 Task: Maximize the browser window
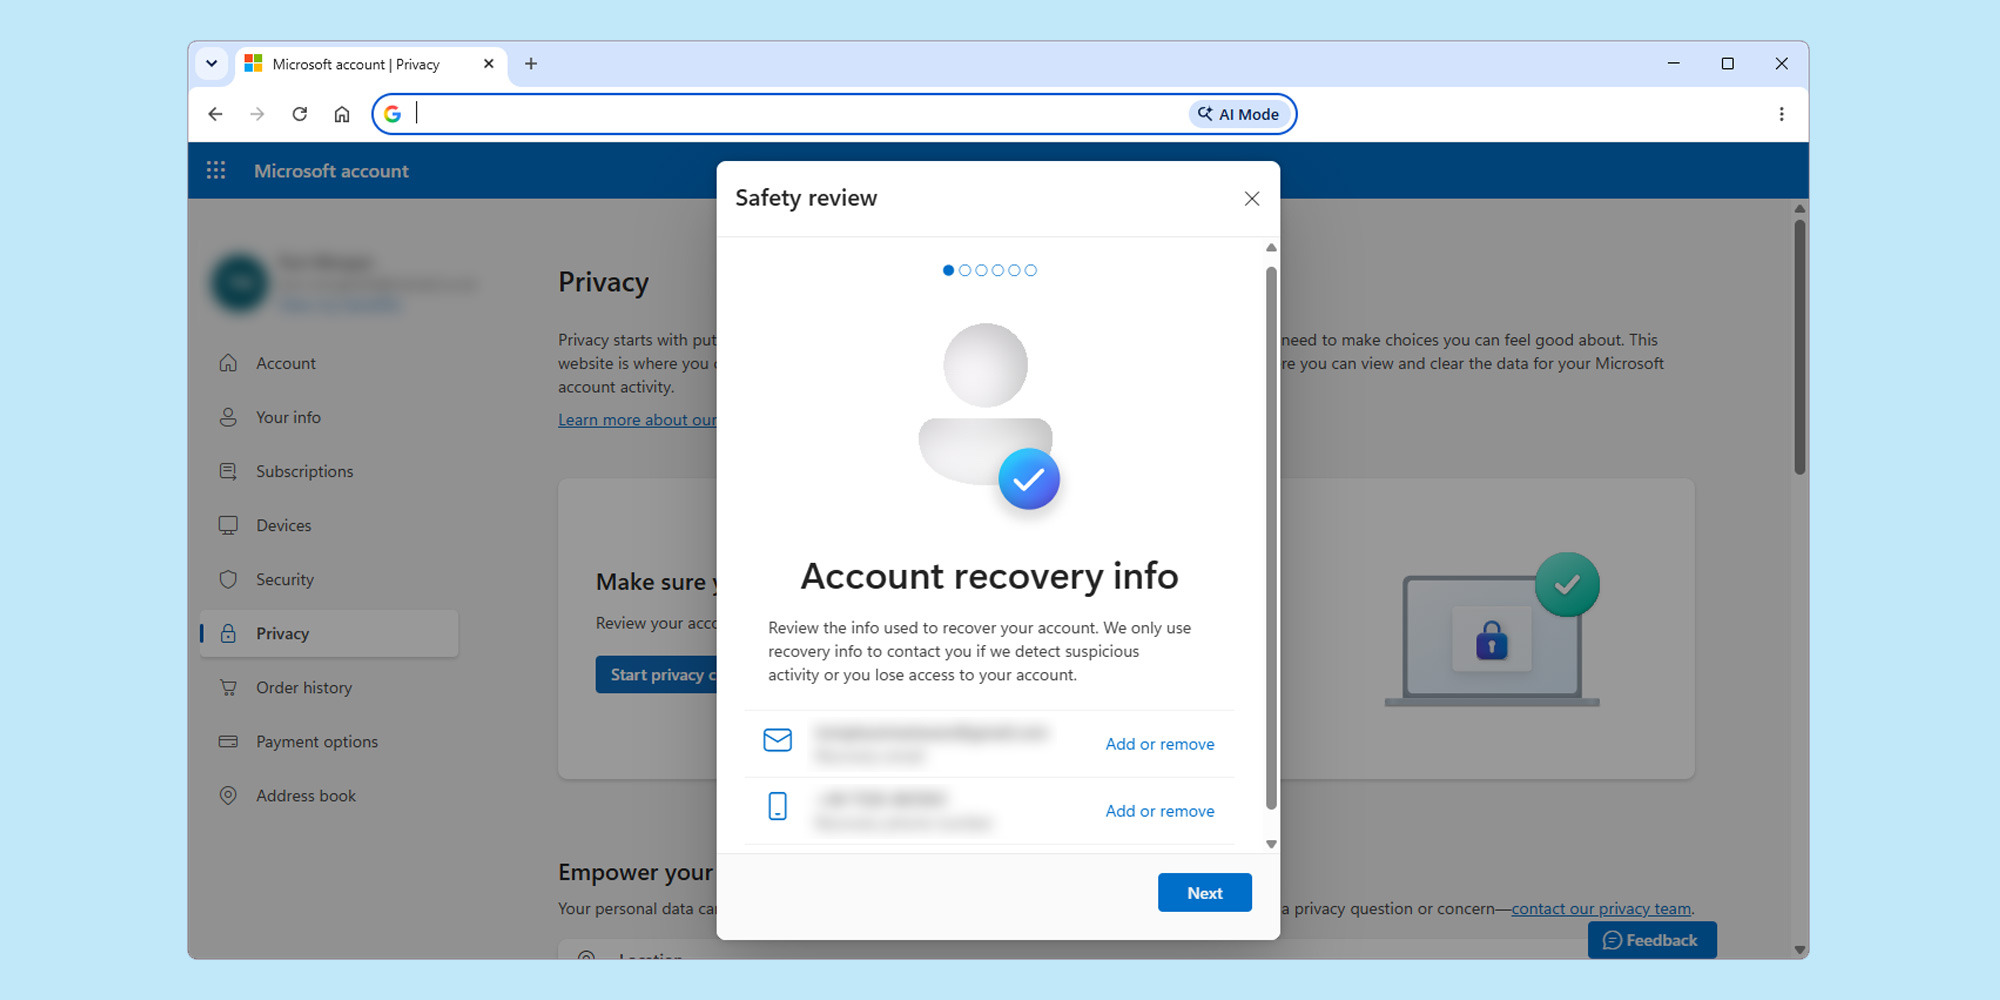[x=1727, y=63]
